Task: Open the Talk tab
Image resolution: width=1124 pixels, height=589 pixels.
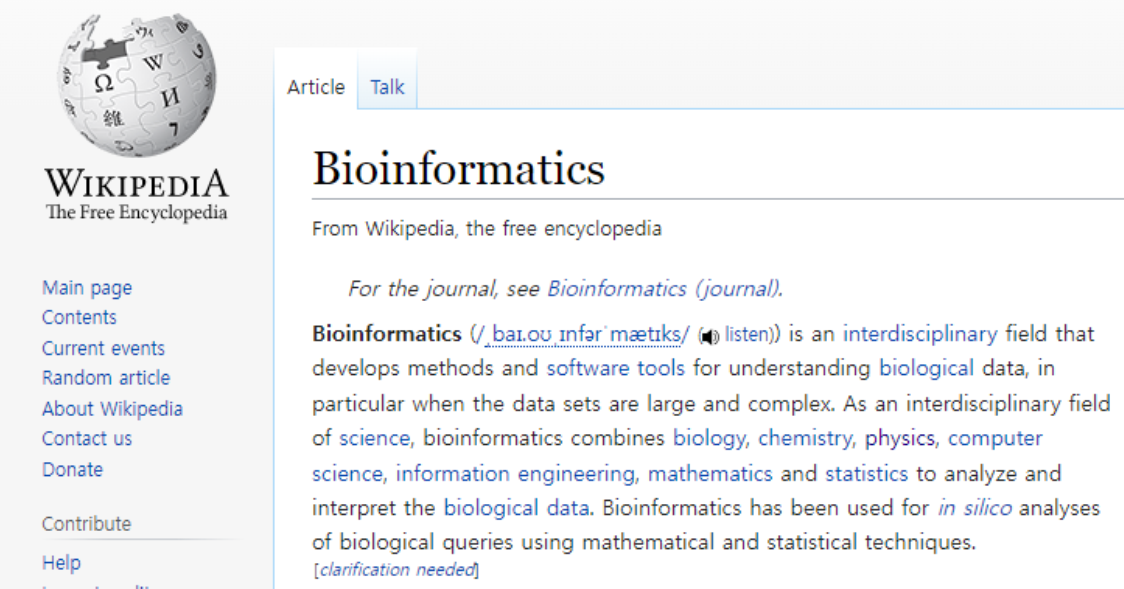Action: click(x=387, y=87)
